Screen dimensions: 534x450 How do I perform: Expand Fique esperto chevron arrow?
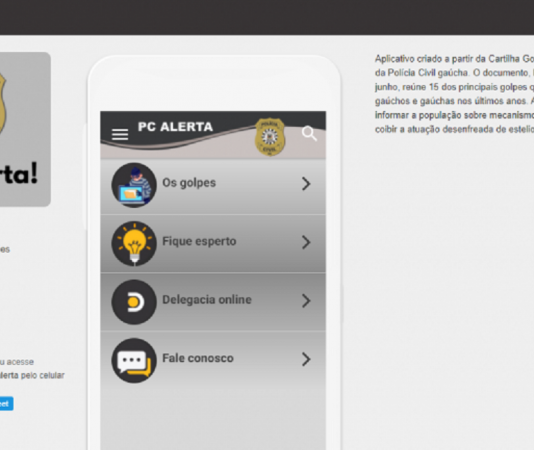click(306, 242)
